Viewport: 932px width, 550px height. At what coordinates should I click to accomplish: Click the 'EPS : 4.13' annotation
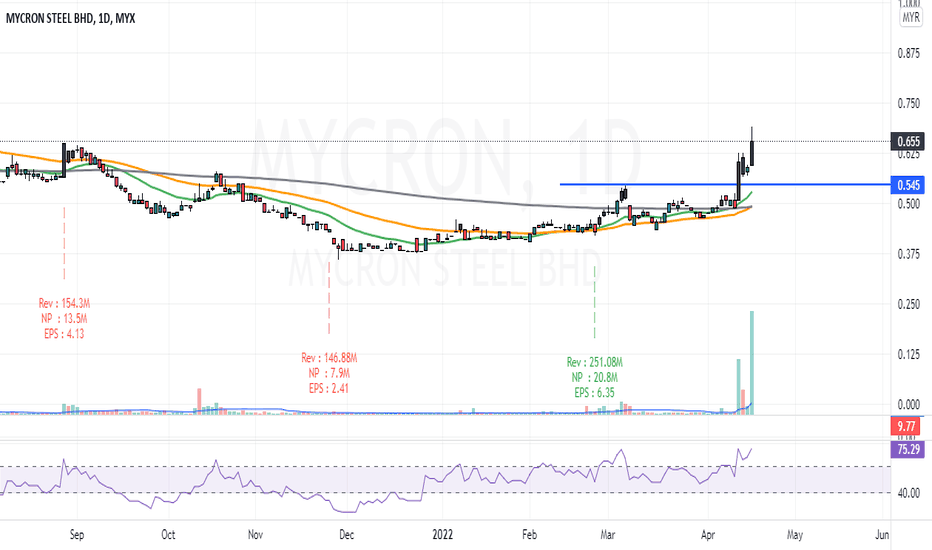coord(64,334)
